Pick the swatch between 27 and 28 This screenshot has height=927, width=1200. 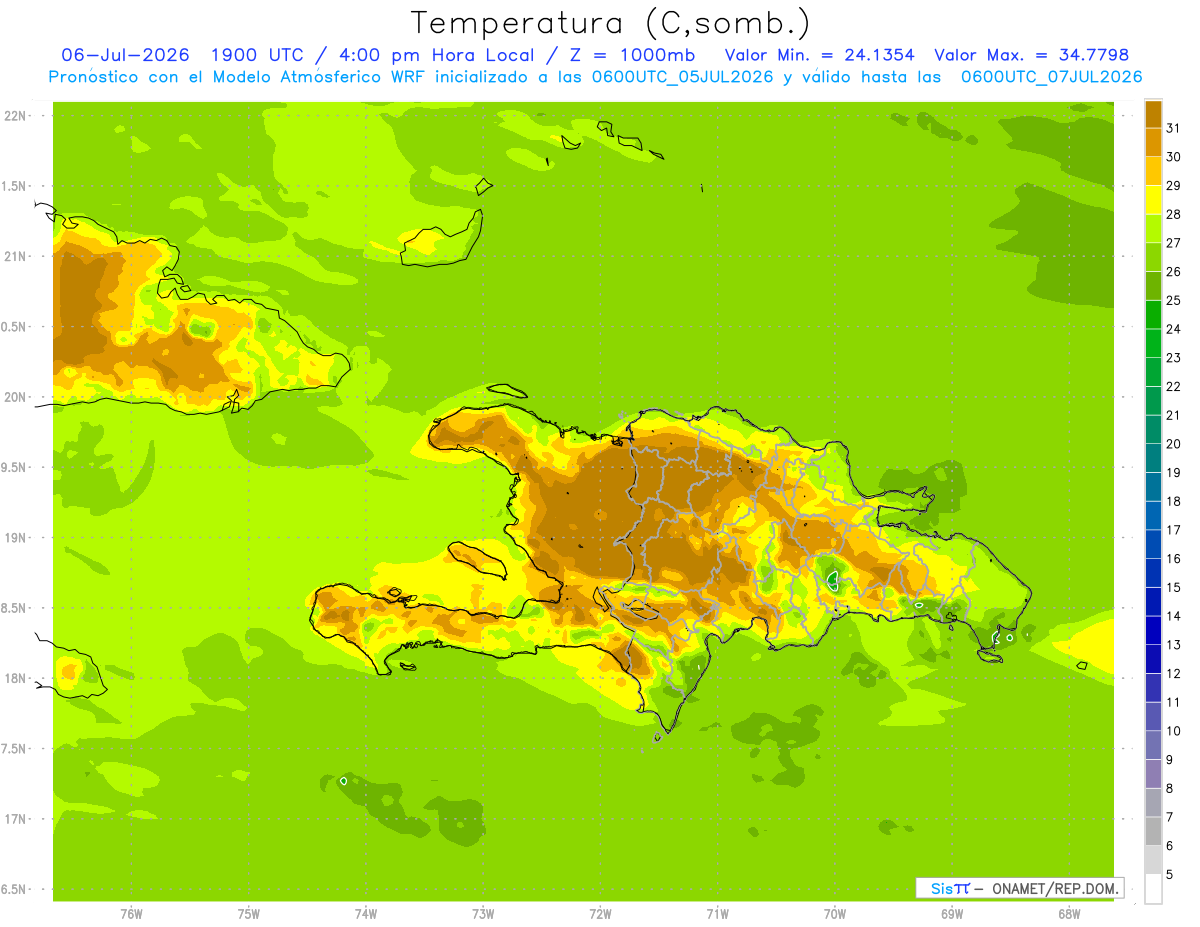tap(1153, 228)
